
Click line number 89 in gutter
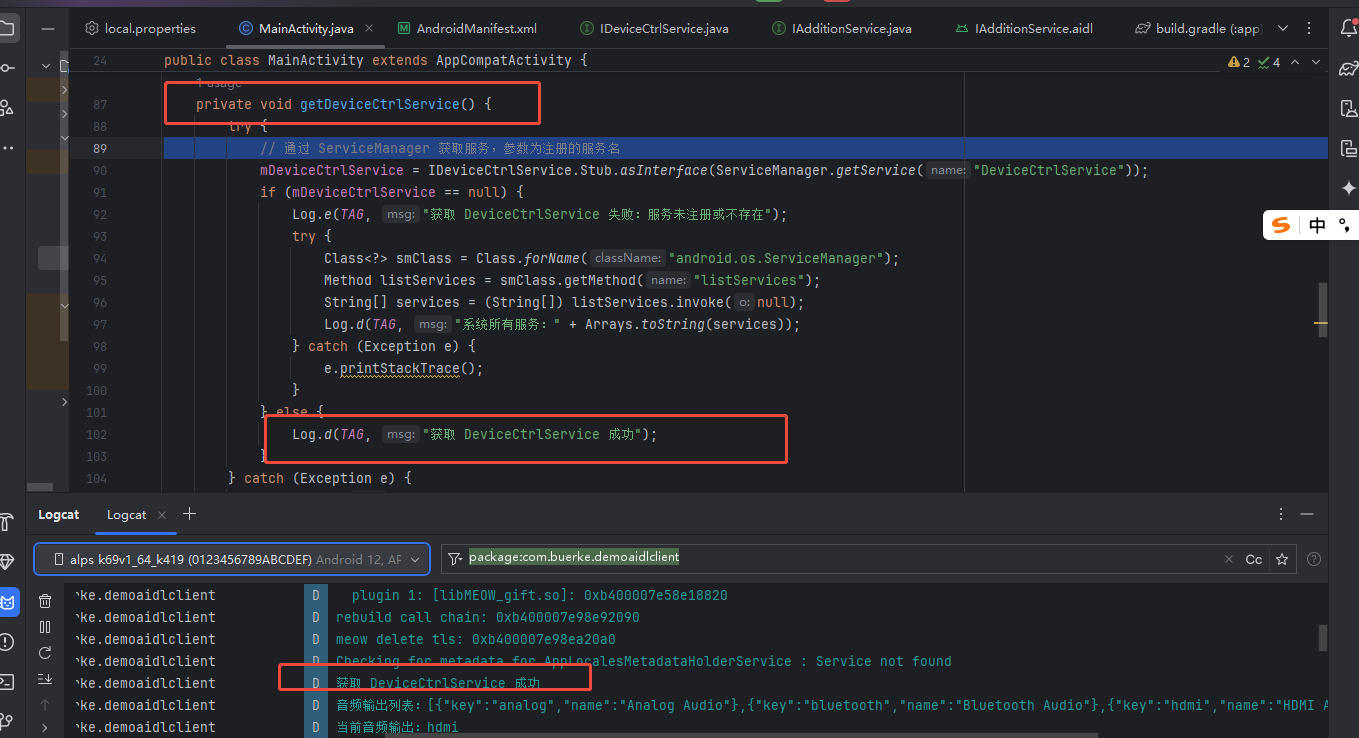100,148
